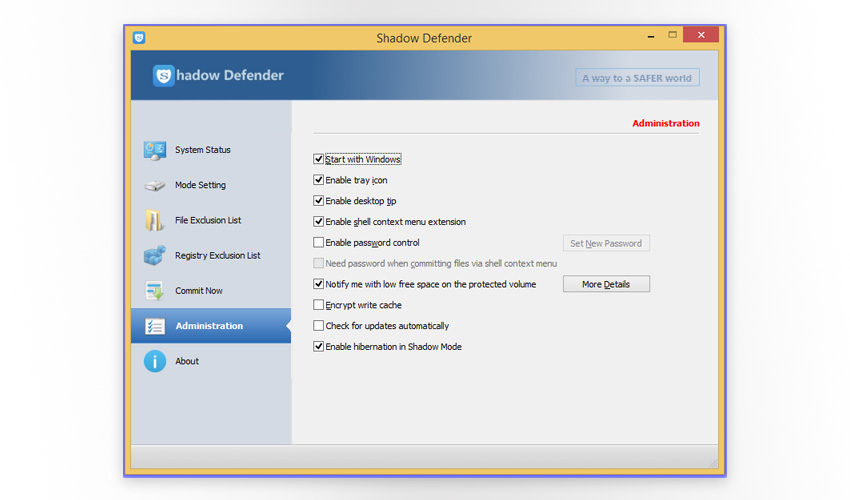Click the Mode Setting drive icon
The height and width of the screenshot is (500, 850).
(x=155, y=185)
